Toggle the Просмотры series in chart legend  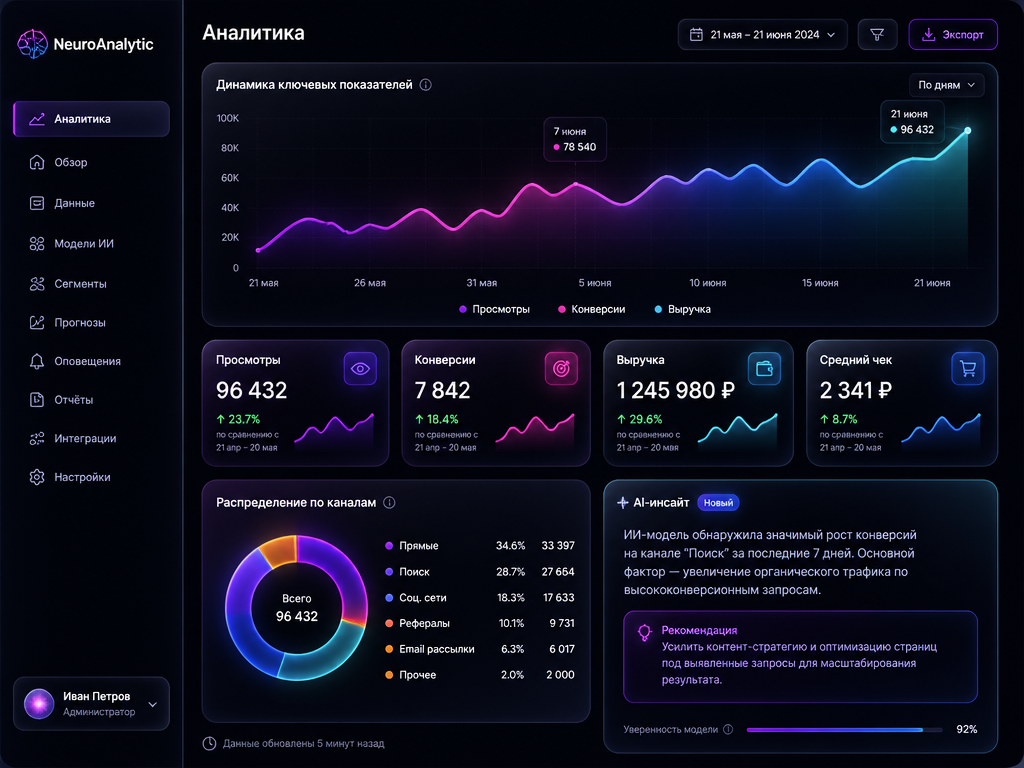point(494,309)
